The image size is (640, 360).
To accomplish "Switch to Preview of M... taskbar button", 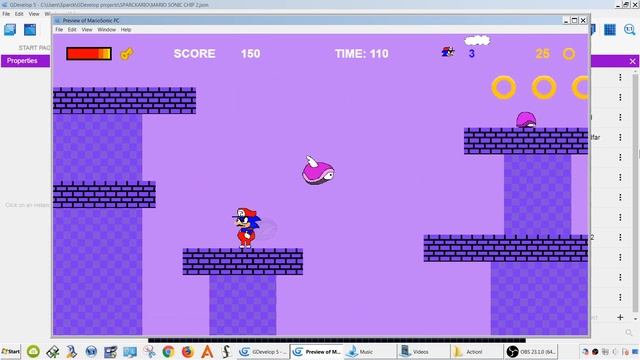I will 317,351.
